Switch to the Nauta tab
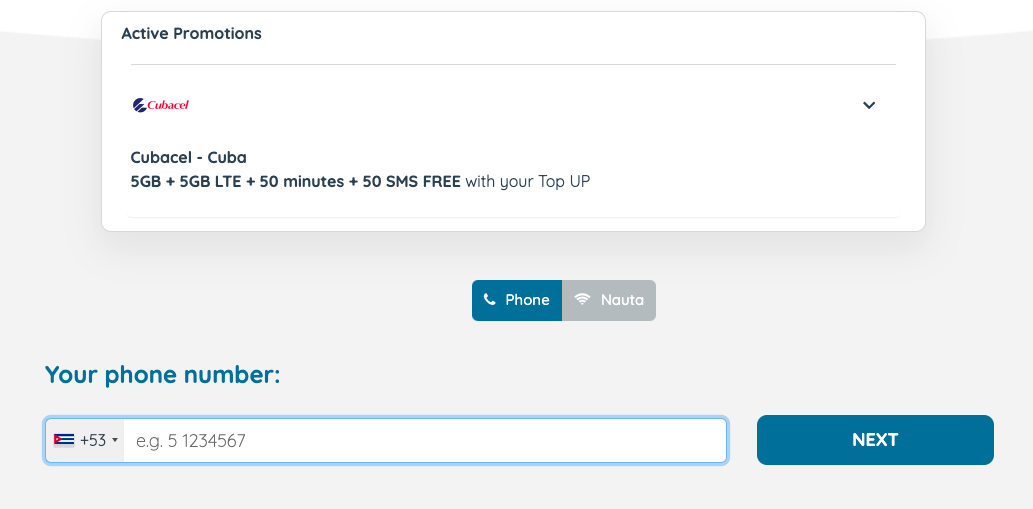This screenshot has width=1033, height=509. point(609,300)
